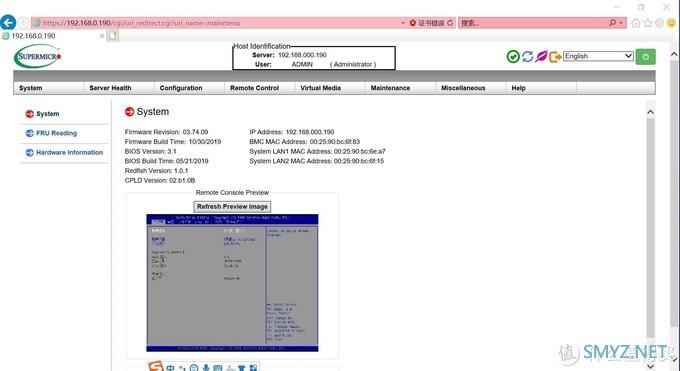Click the inner pane scroll up arrow
Screen dimensions: 680x371
pyautogui.click(x=650, y=112)
